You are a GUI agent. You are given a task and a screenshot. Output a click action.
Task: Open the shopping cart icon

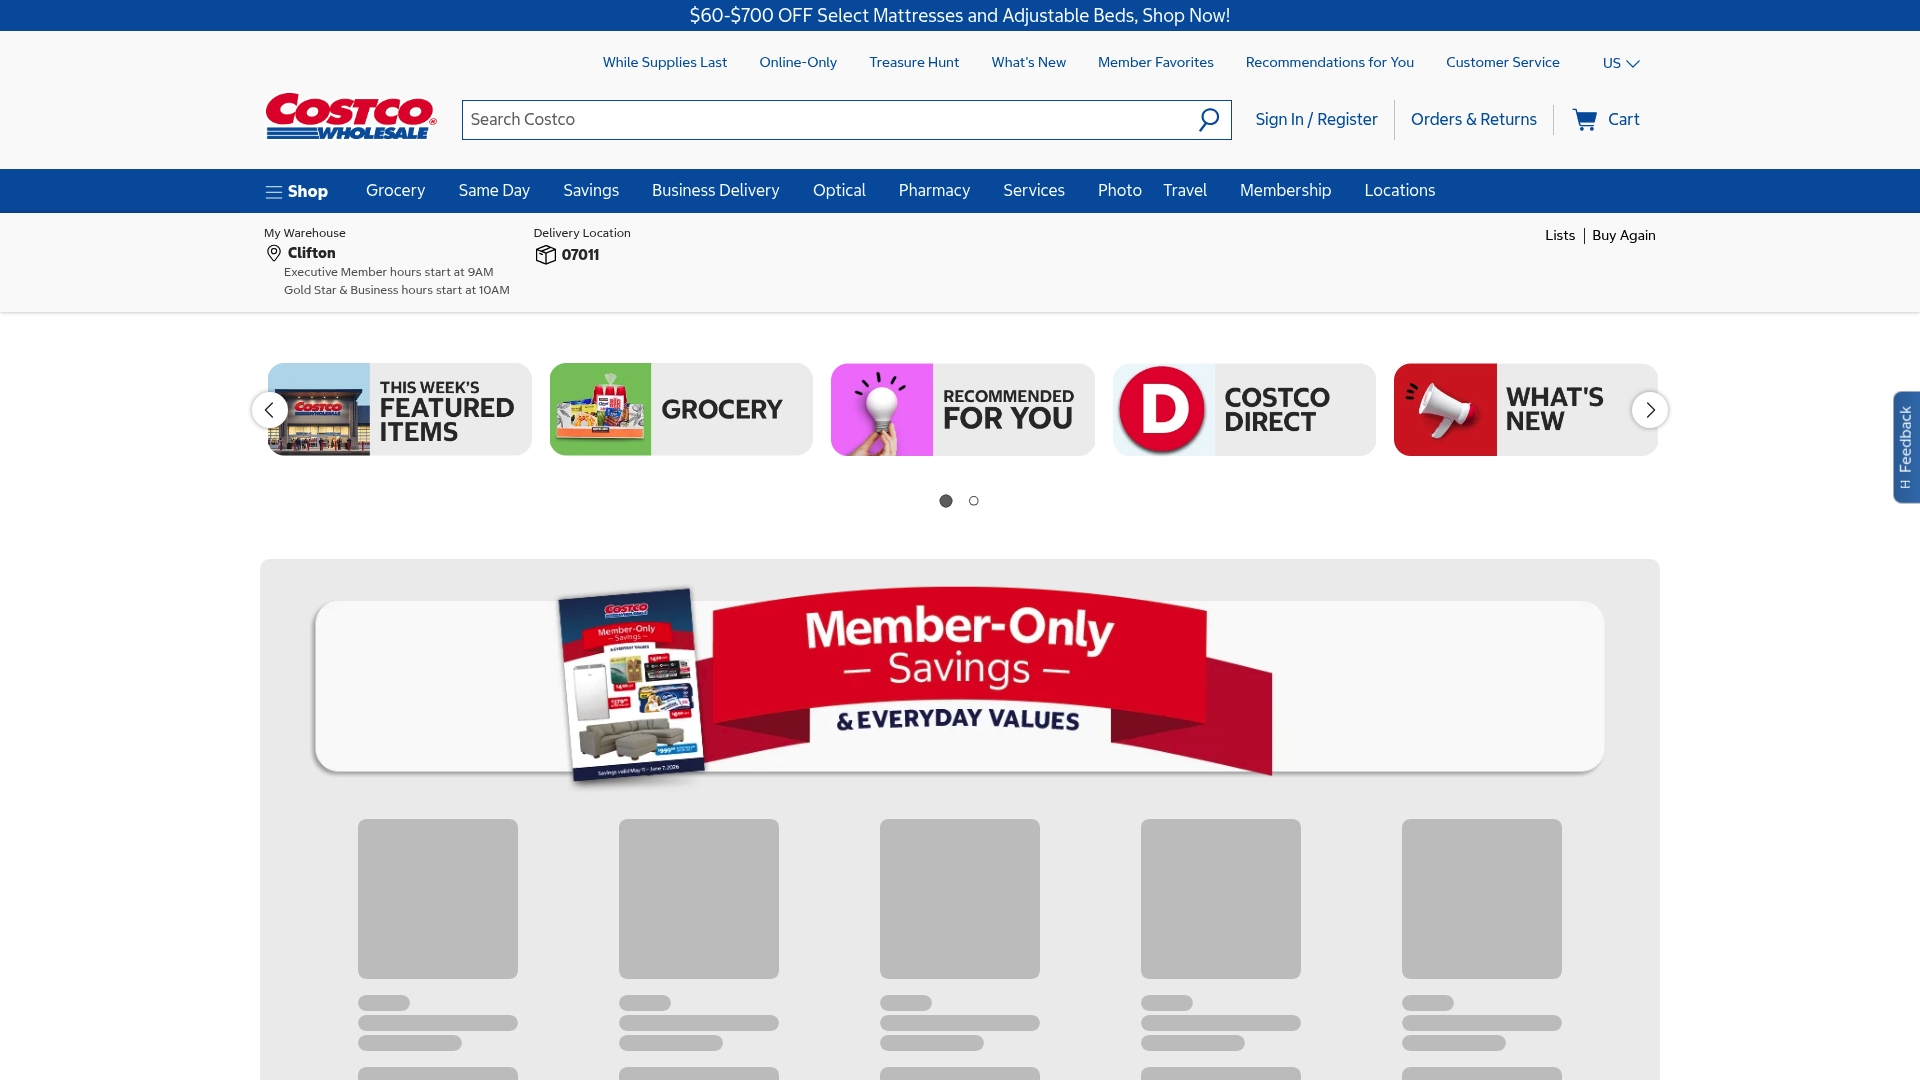click(x=1584, y=120)
